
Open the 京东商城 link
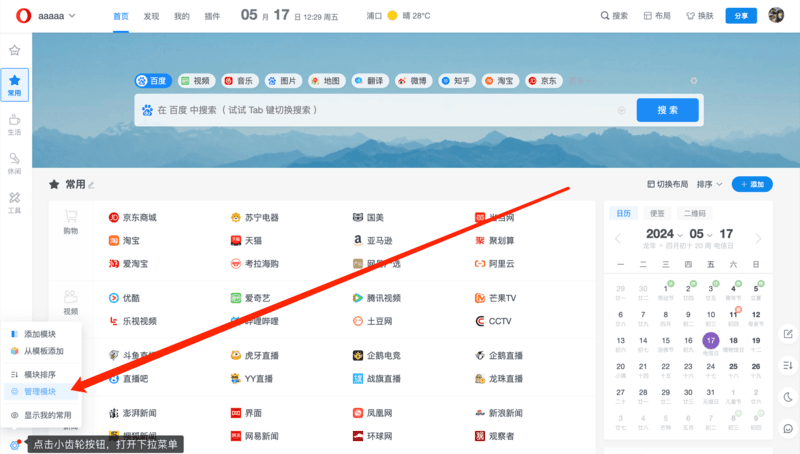click(133, 217)
